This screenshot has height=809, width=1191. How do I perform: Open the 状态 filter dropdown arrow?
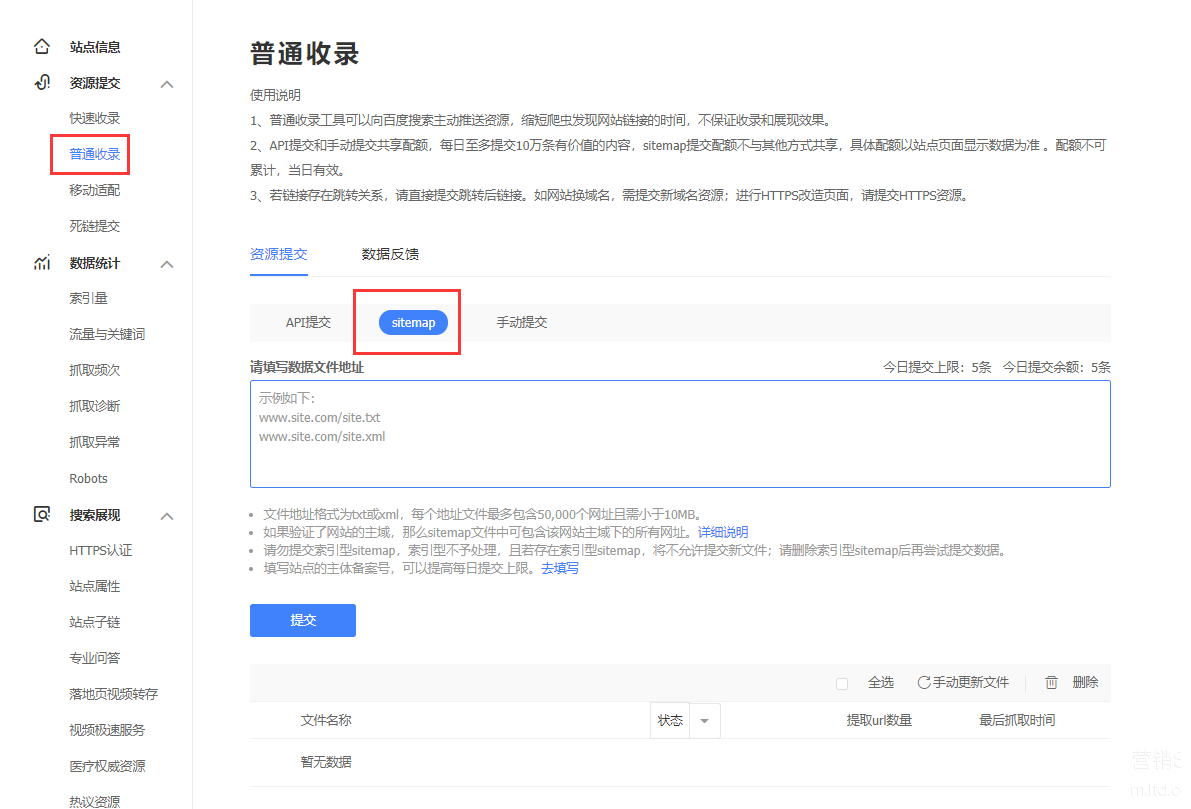704,721
